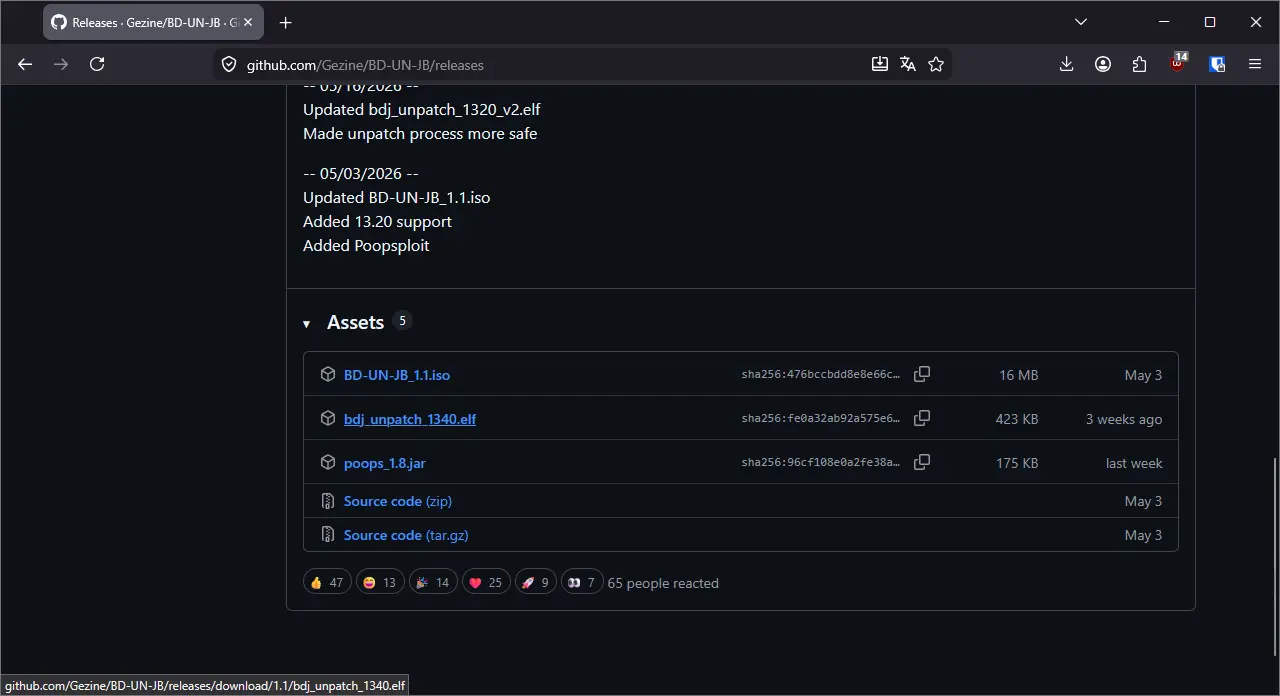Click the package icon beside bdj_unpatch_1340.elf
Image resolution: width=1280 pixels, height=696 pixels.
[328, 418]
